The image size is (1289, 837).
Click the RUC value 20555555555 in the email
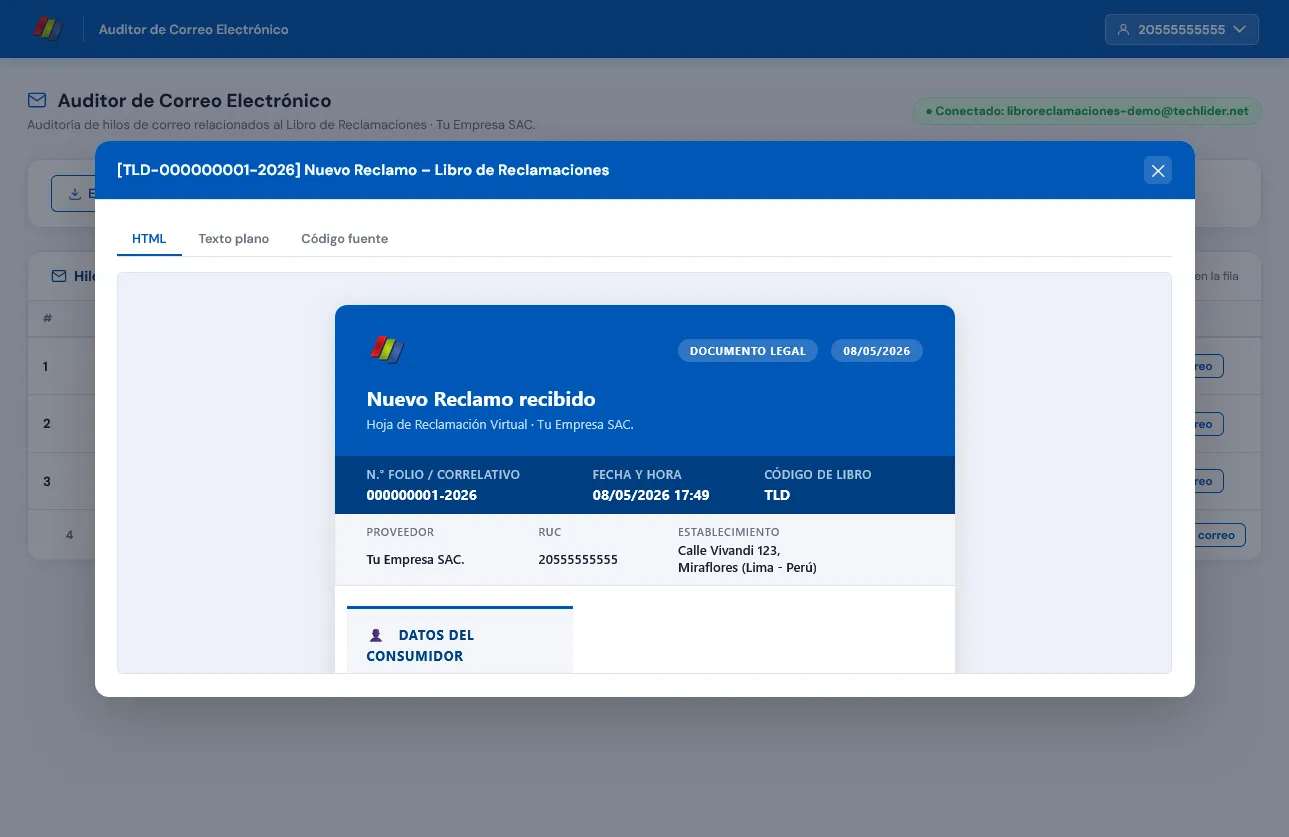[x=578, y=559]
